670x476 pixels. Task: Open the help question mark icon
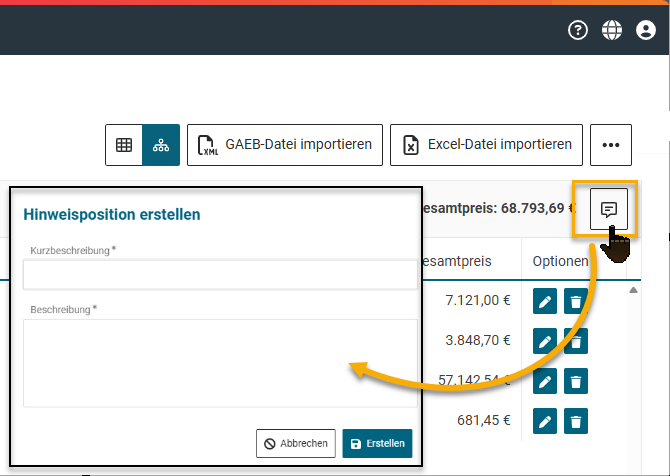point(578,30)
